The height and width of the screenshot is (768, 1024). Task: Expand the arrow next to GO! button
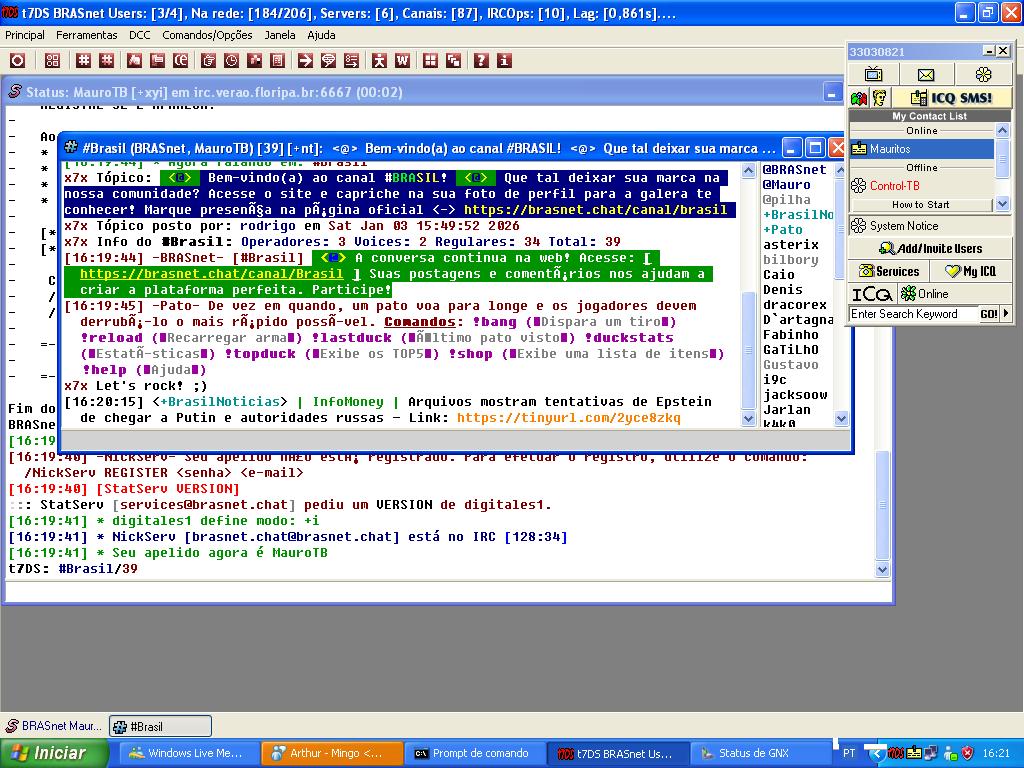coord(1005,314)
